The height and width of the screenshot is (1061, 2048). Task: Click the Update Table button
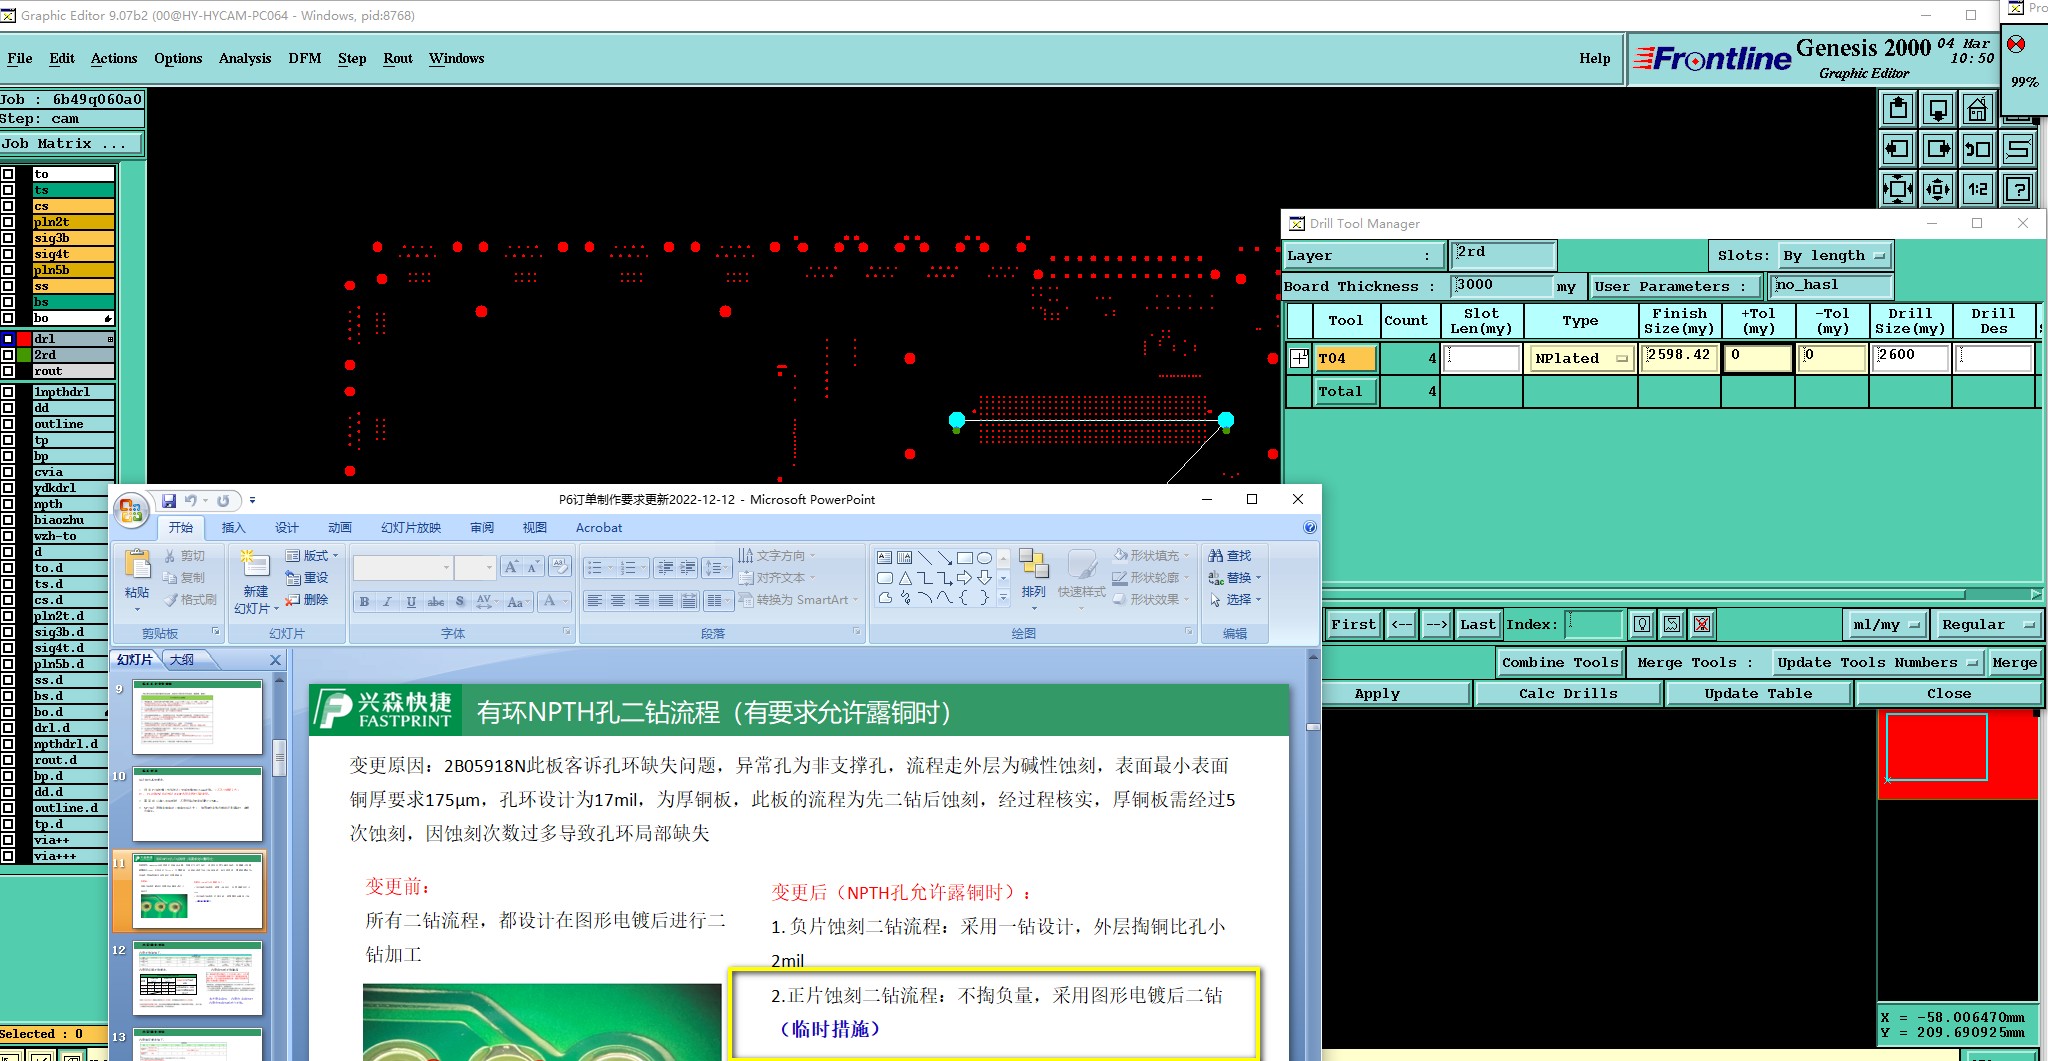[1758, 694]
